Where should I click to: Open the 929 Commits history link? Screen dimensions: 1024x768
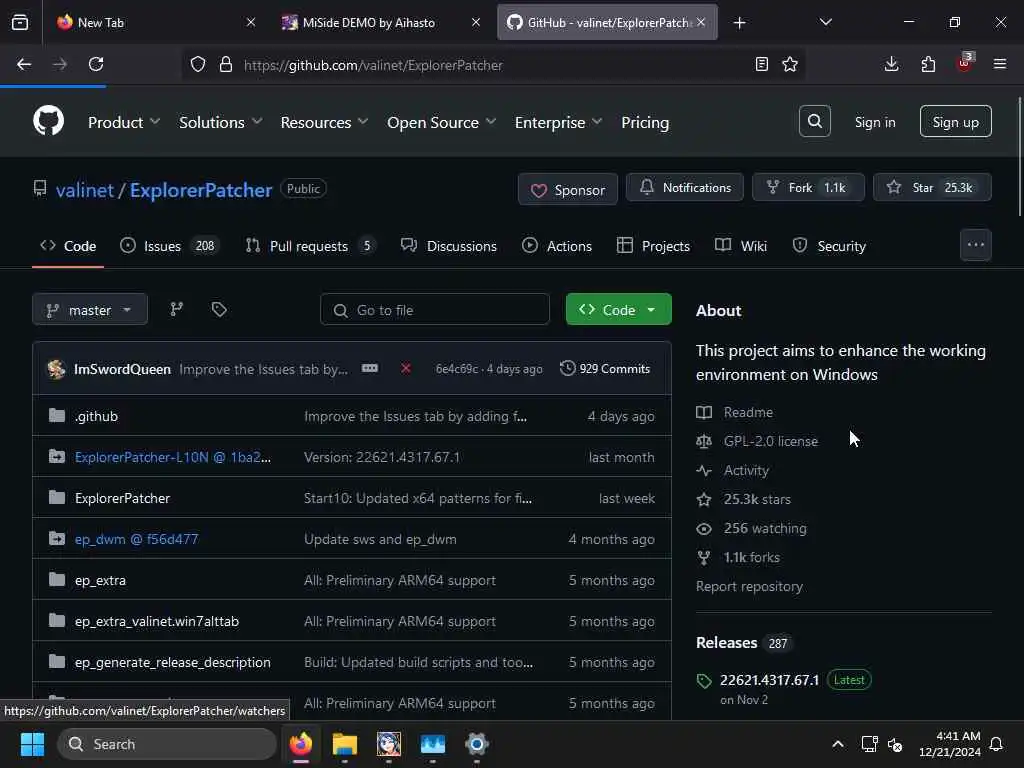[605, 368]
